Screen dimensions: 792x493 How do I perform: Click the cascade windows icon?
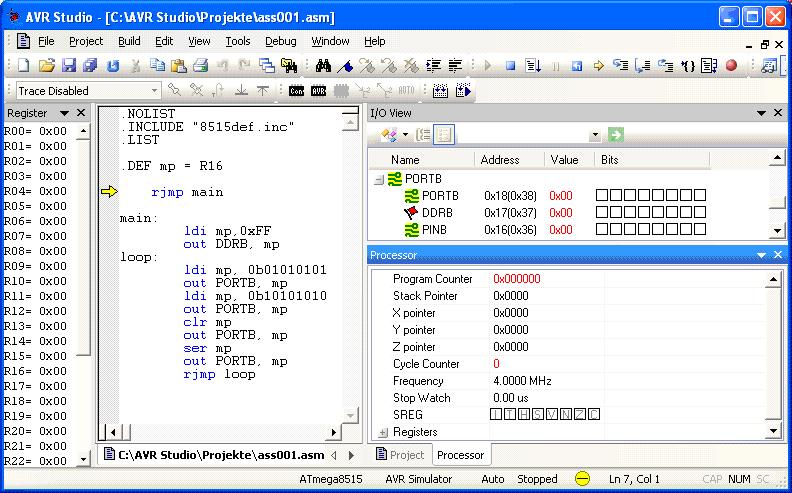point(267,65)
